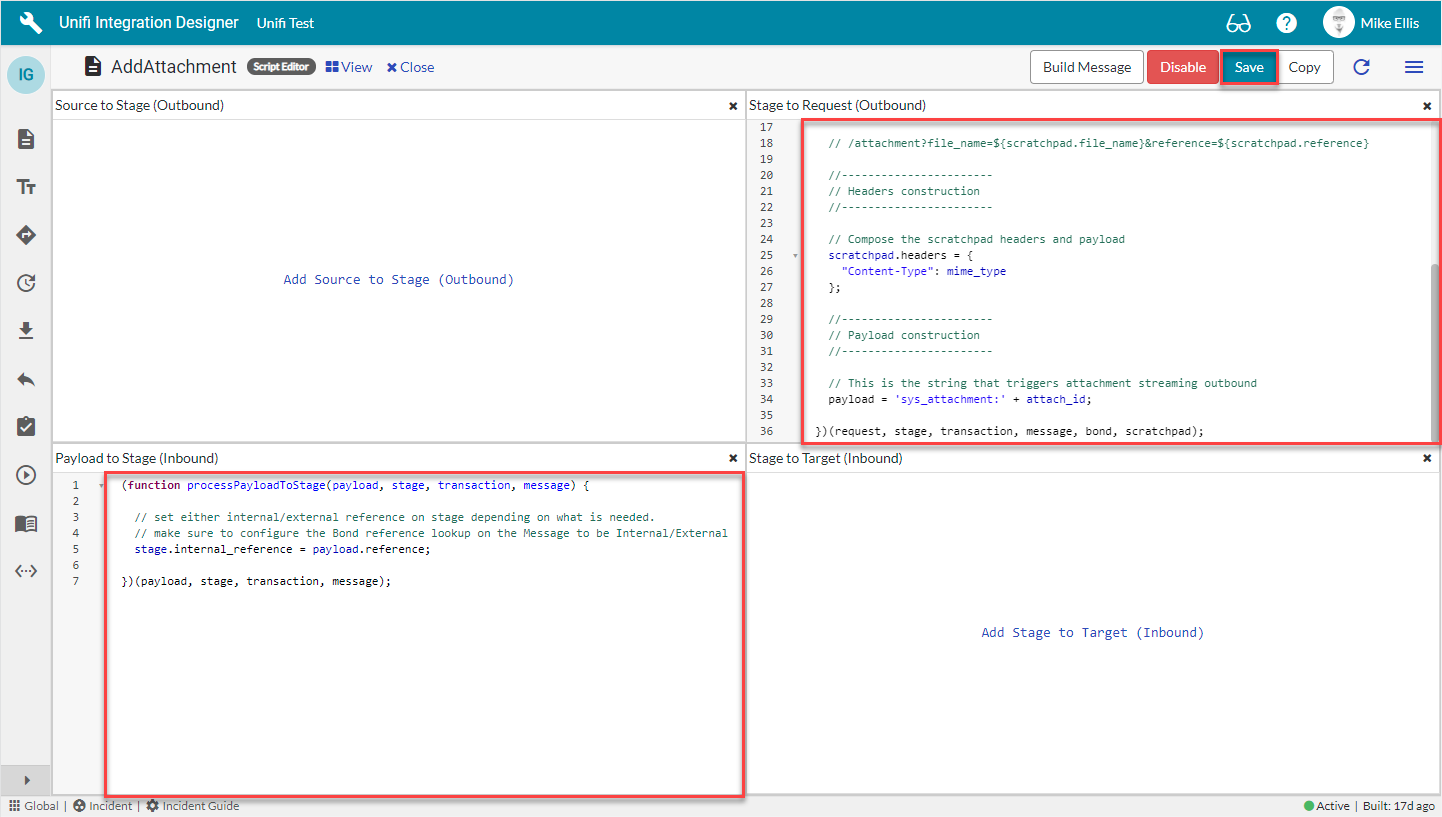Close the Stage to Request (Outbound) panel
The image size is (1442, 817).
(1427, 106)
